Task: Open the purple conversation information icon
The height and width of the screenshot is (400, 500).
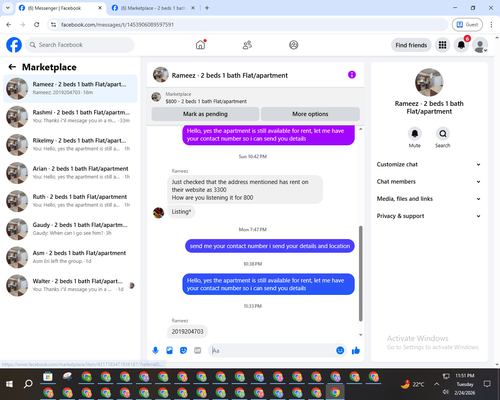Action: pos(352,75)
